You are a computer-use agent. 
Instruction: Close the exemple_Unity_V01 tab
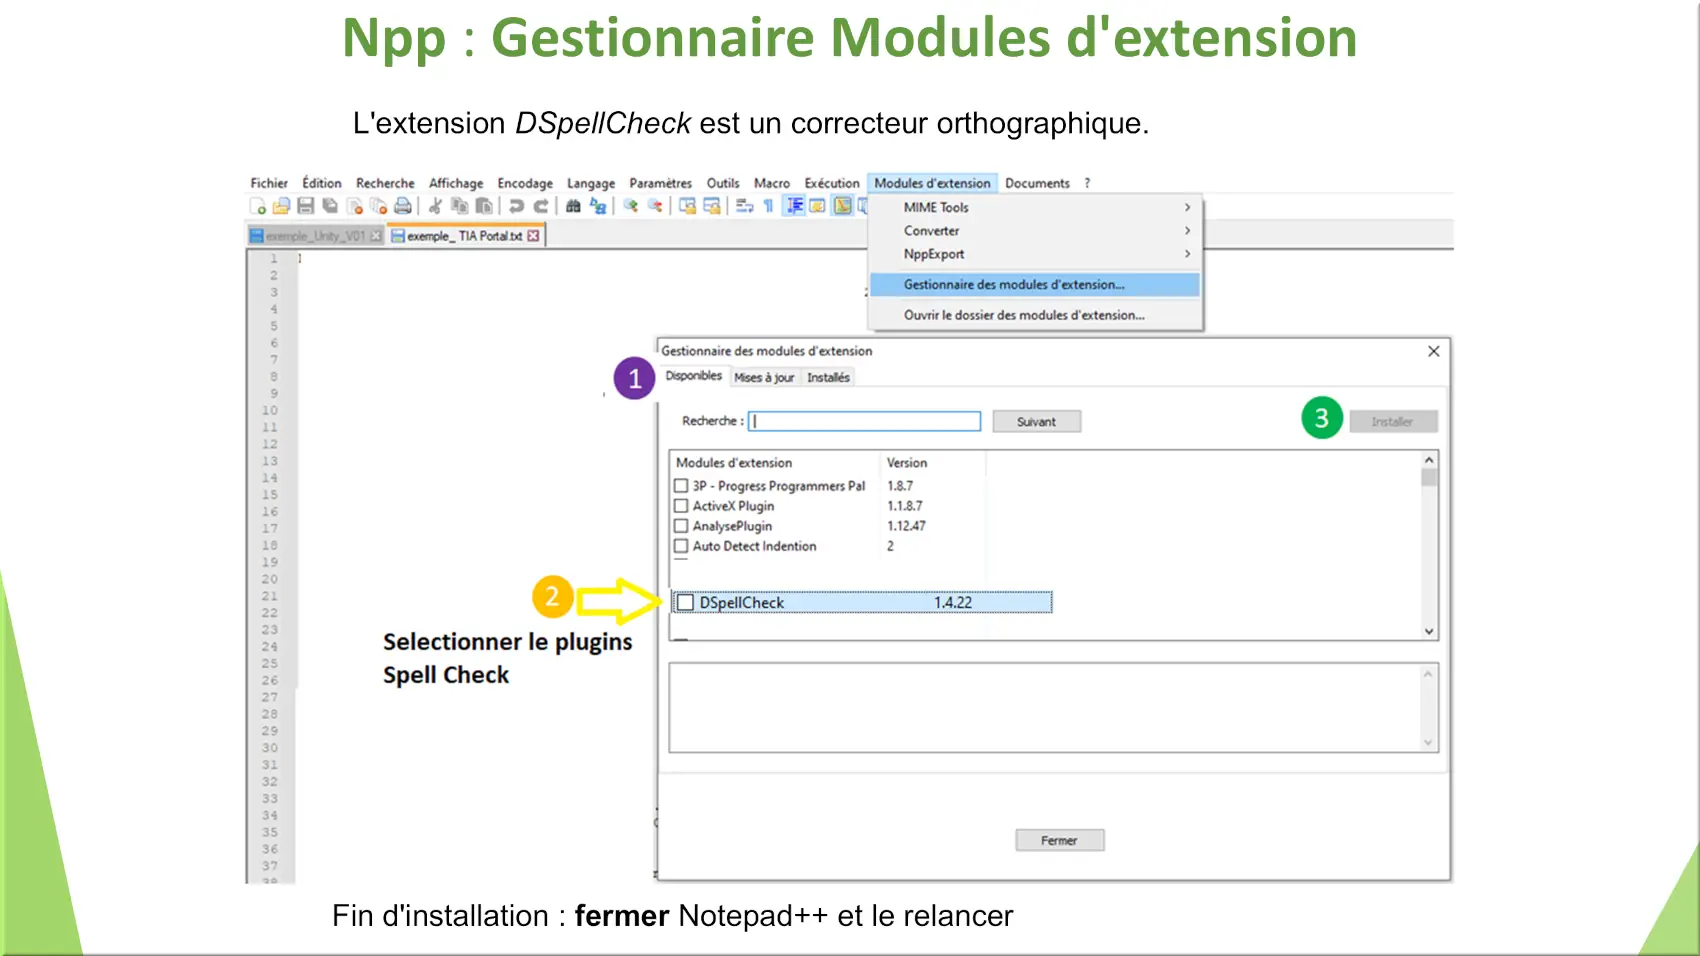[376, 236]
